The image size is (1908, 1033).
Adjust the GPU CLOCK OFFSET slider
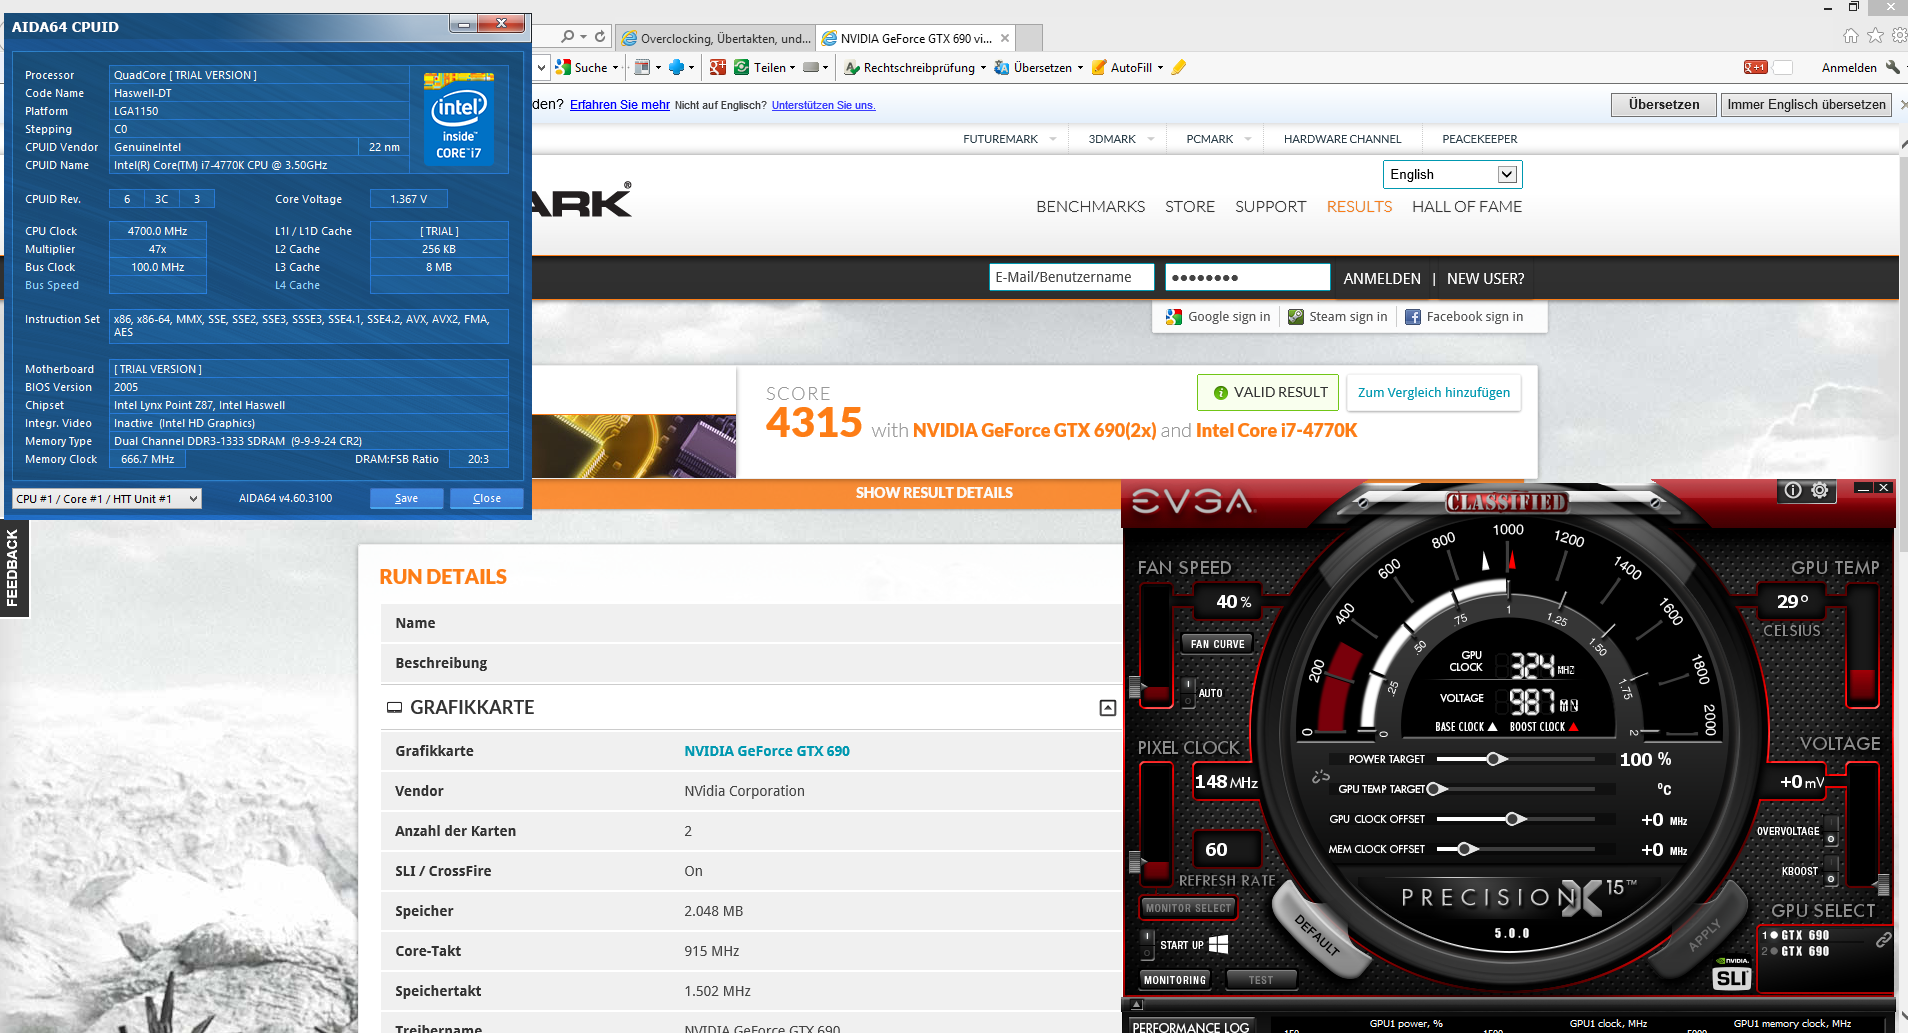tap(1515, 819)
